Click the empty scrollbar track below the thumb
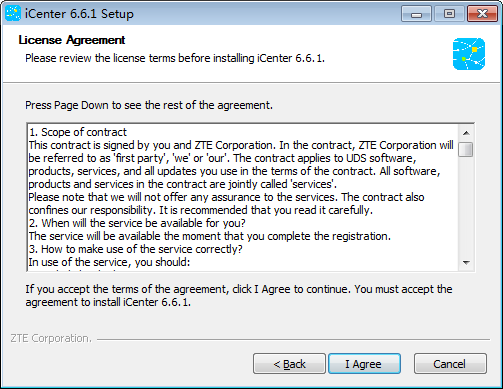503x389 pixels. pyautogui.click(x=466, y=206)
